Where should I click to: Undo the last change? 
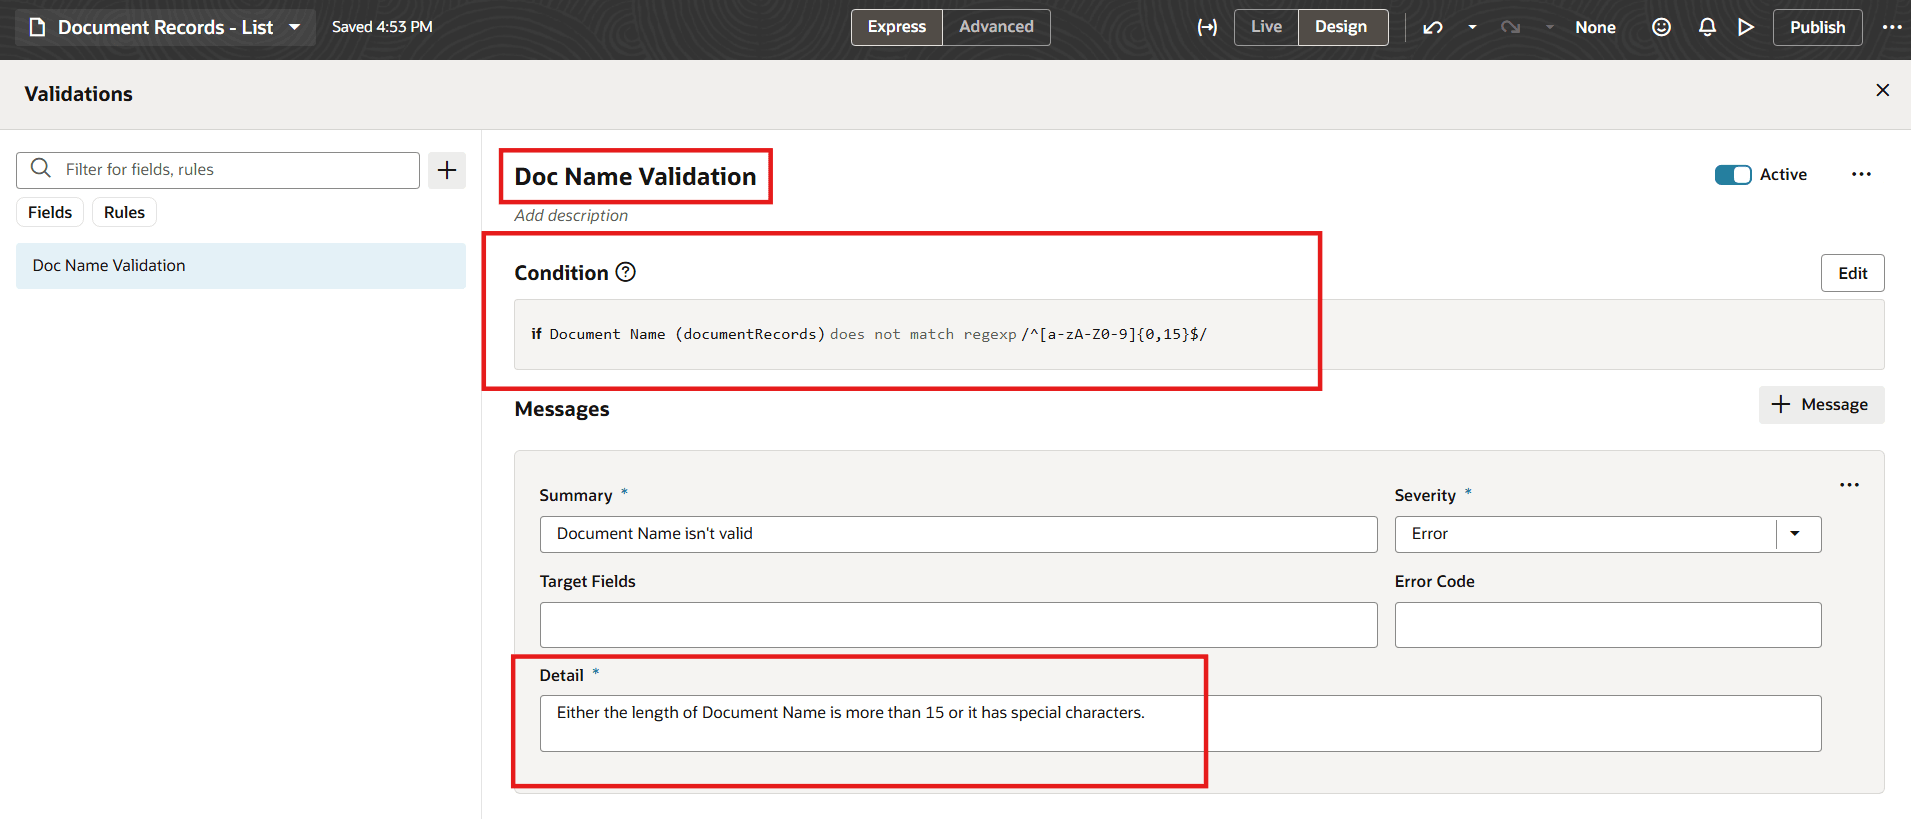click(1433, 27)
